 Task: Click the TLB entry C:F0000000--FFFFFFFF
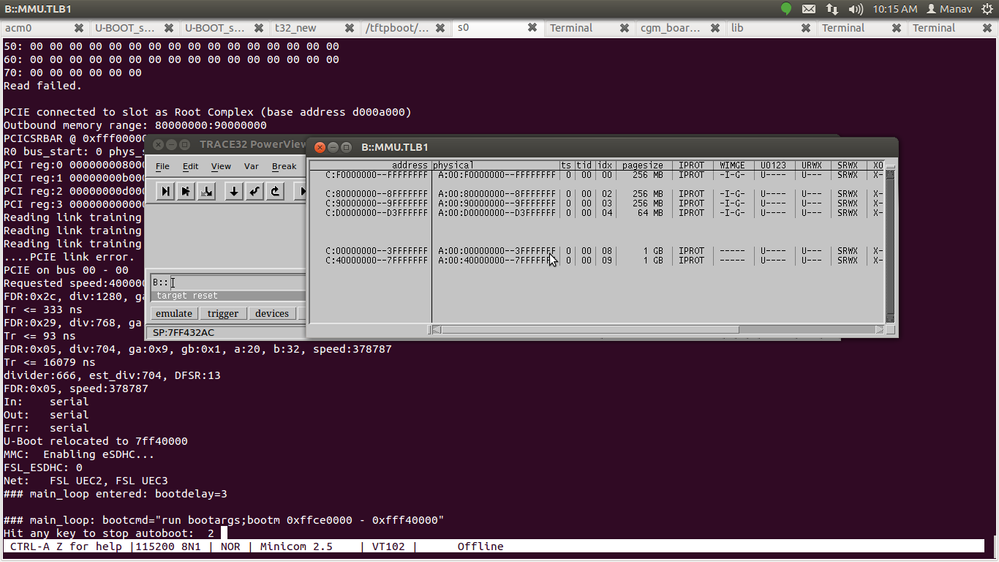377,175
